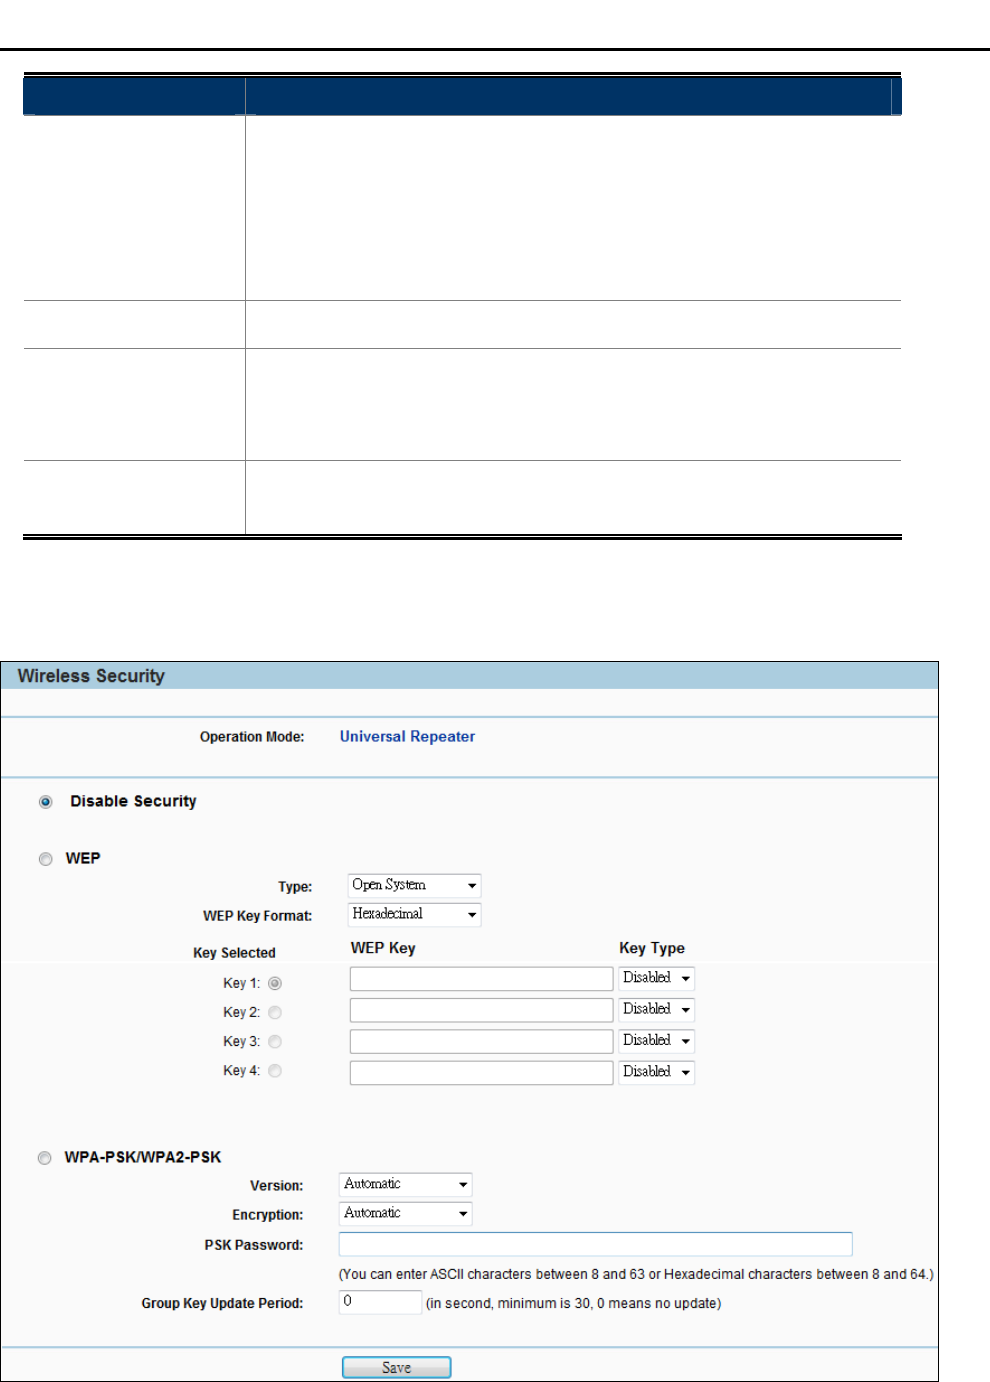Choose Key 4 radio button
Image resolution: width=990 pixels, height=1382 pixels.
275,1071
